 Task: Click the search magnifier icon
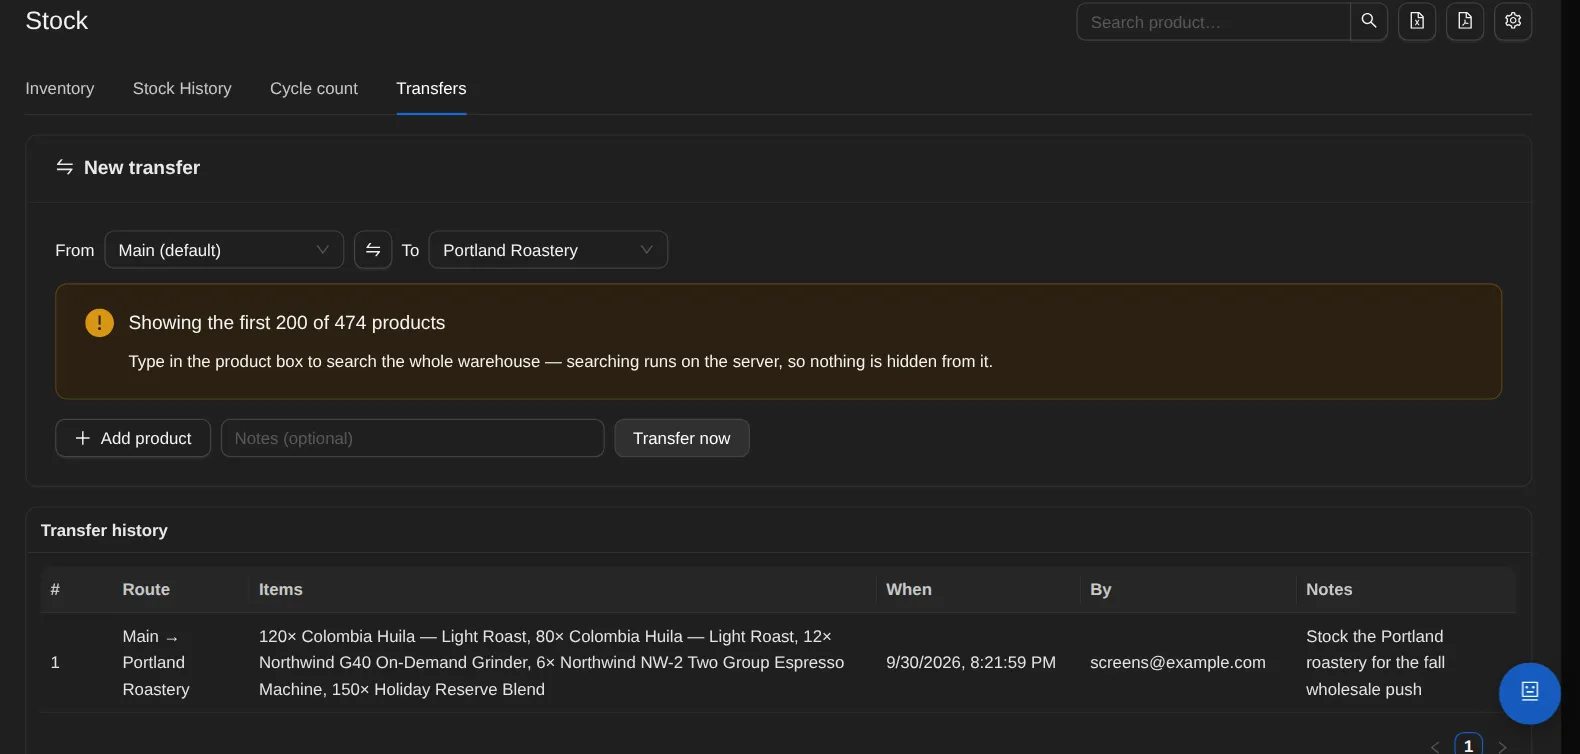(x=1368, y=21)
